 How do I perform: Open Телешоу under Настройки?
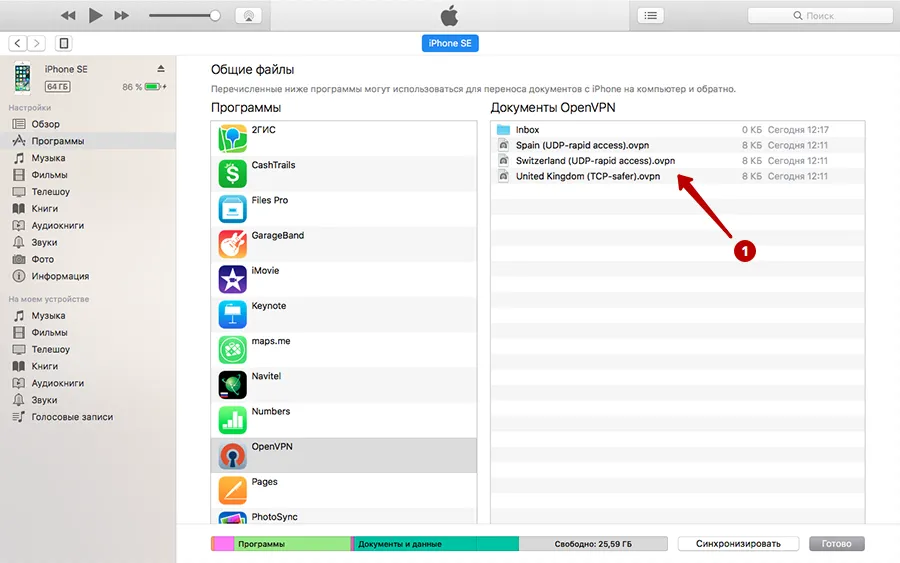tap(88, 192)
